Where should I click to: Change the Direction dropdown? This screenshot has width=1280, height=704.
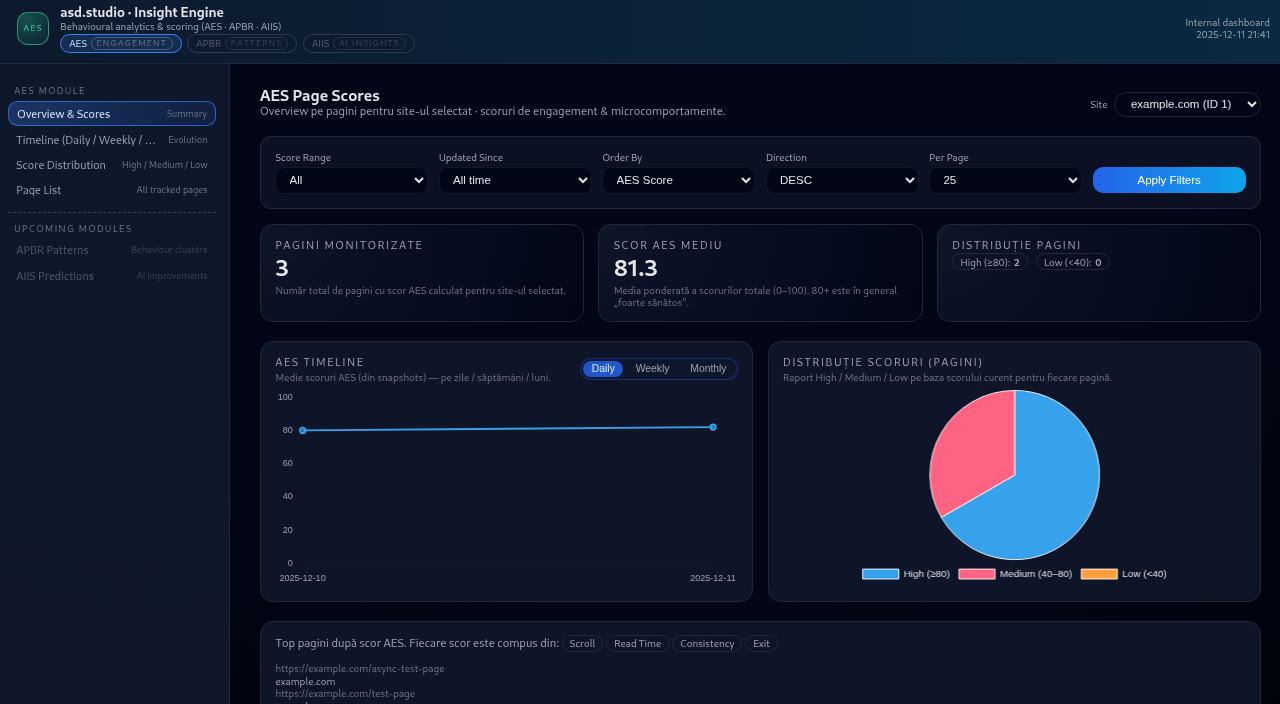[842, 180]
